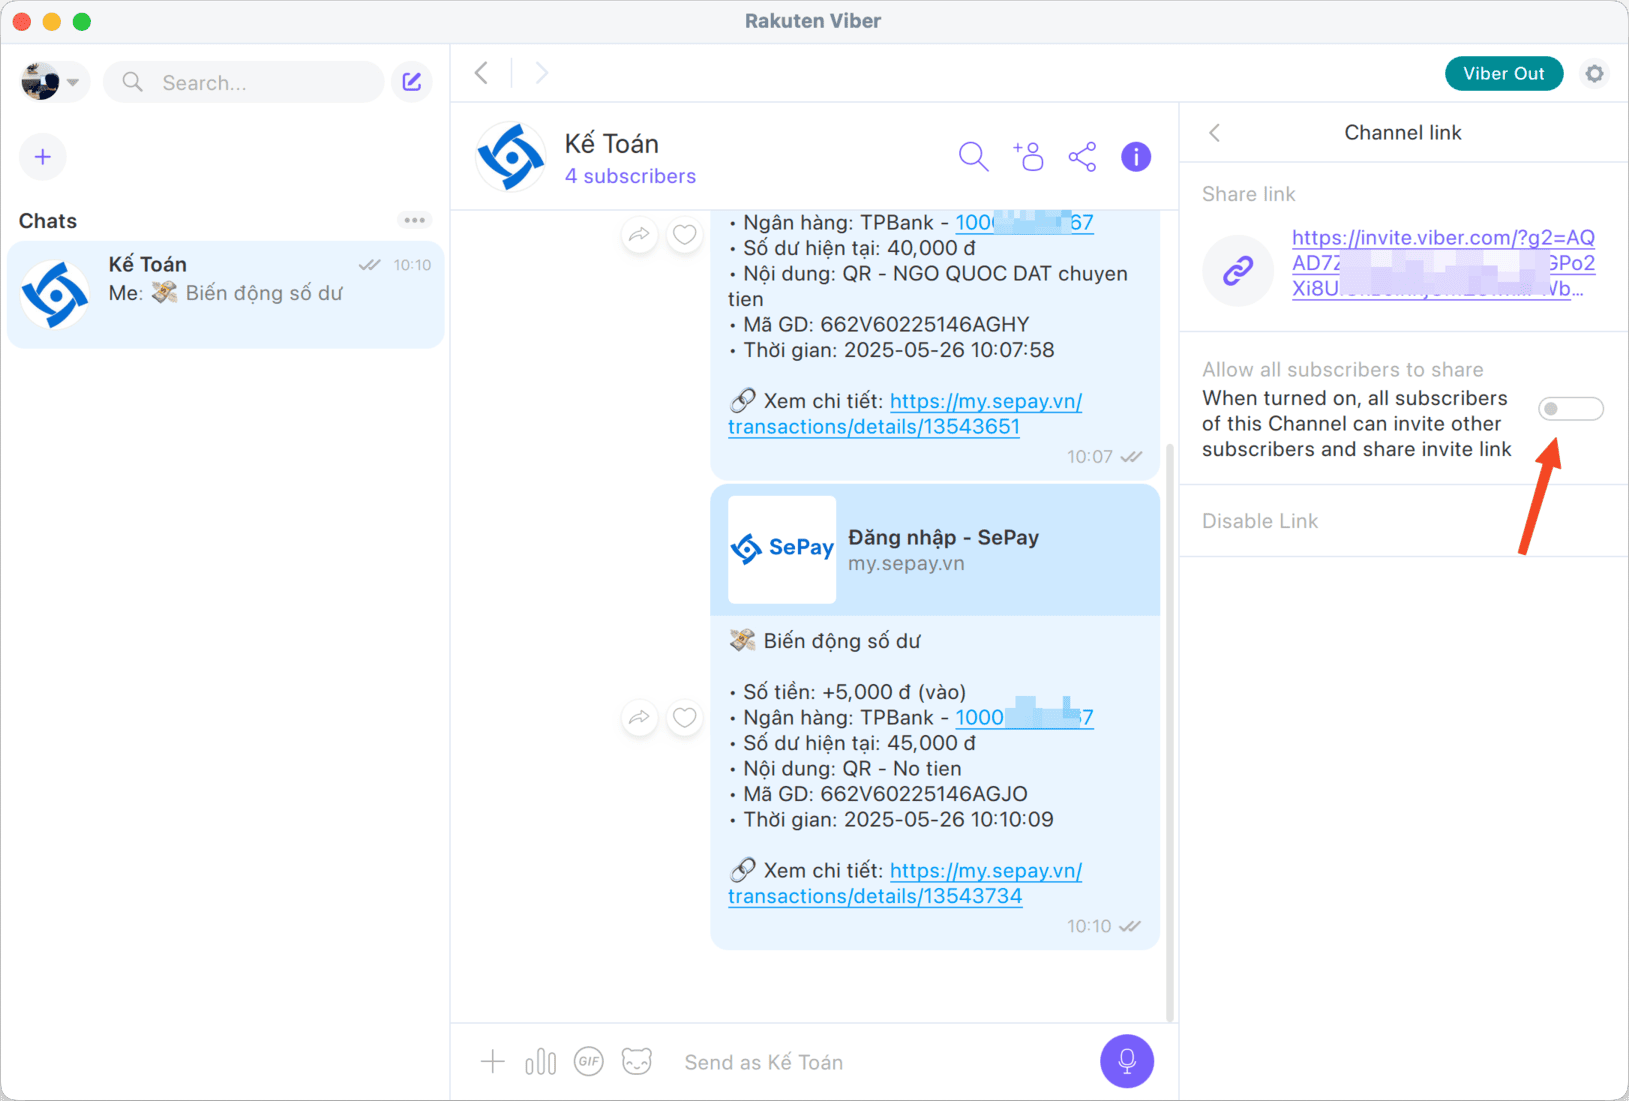Screen dimensions: 1629x1101
Task: Click Disable Link
Action: pyautogui.click(x=1260, y=521)
